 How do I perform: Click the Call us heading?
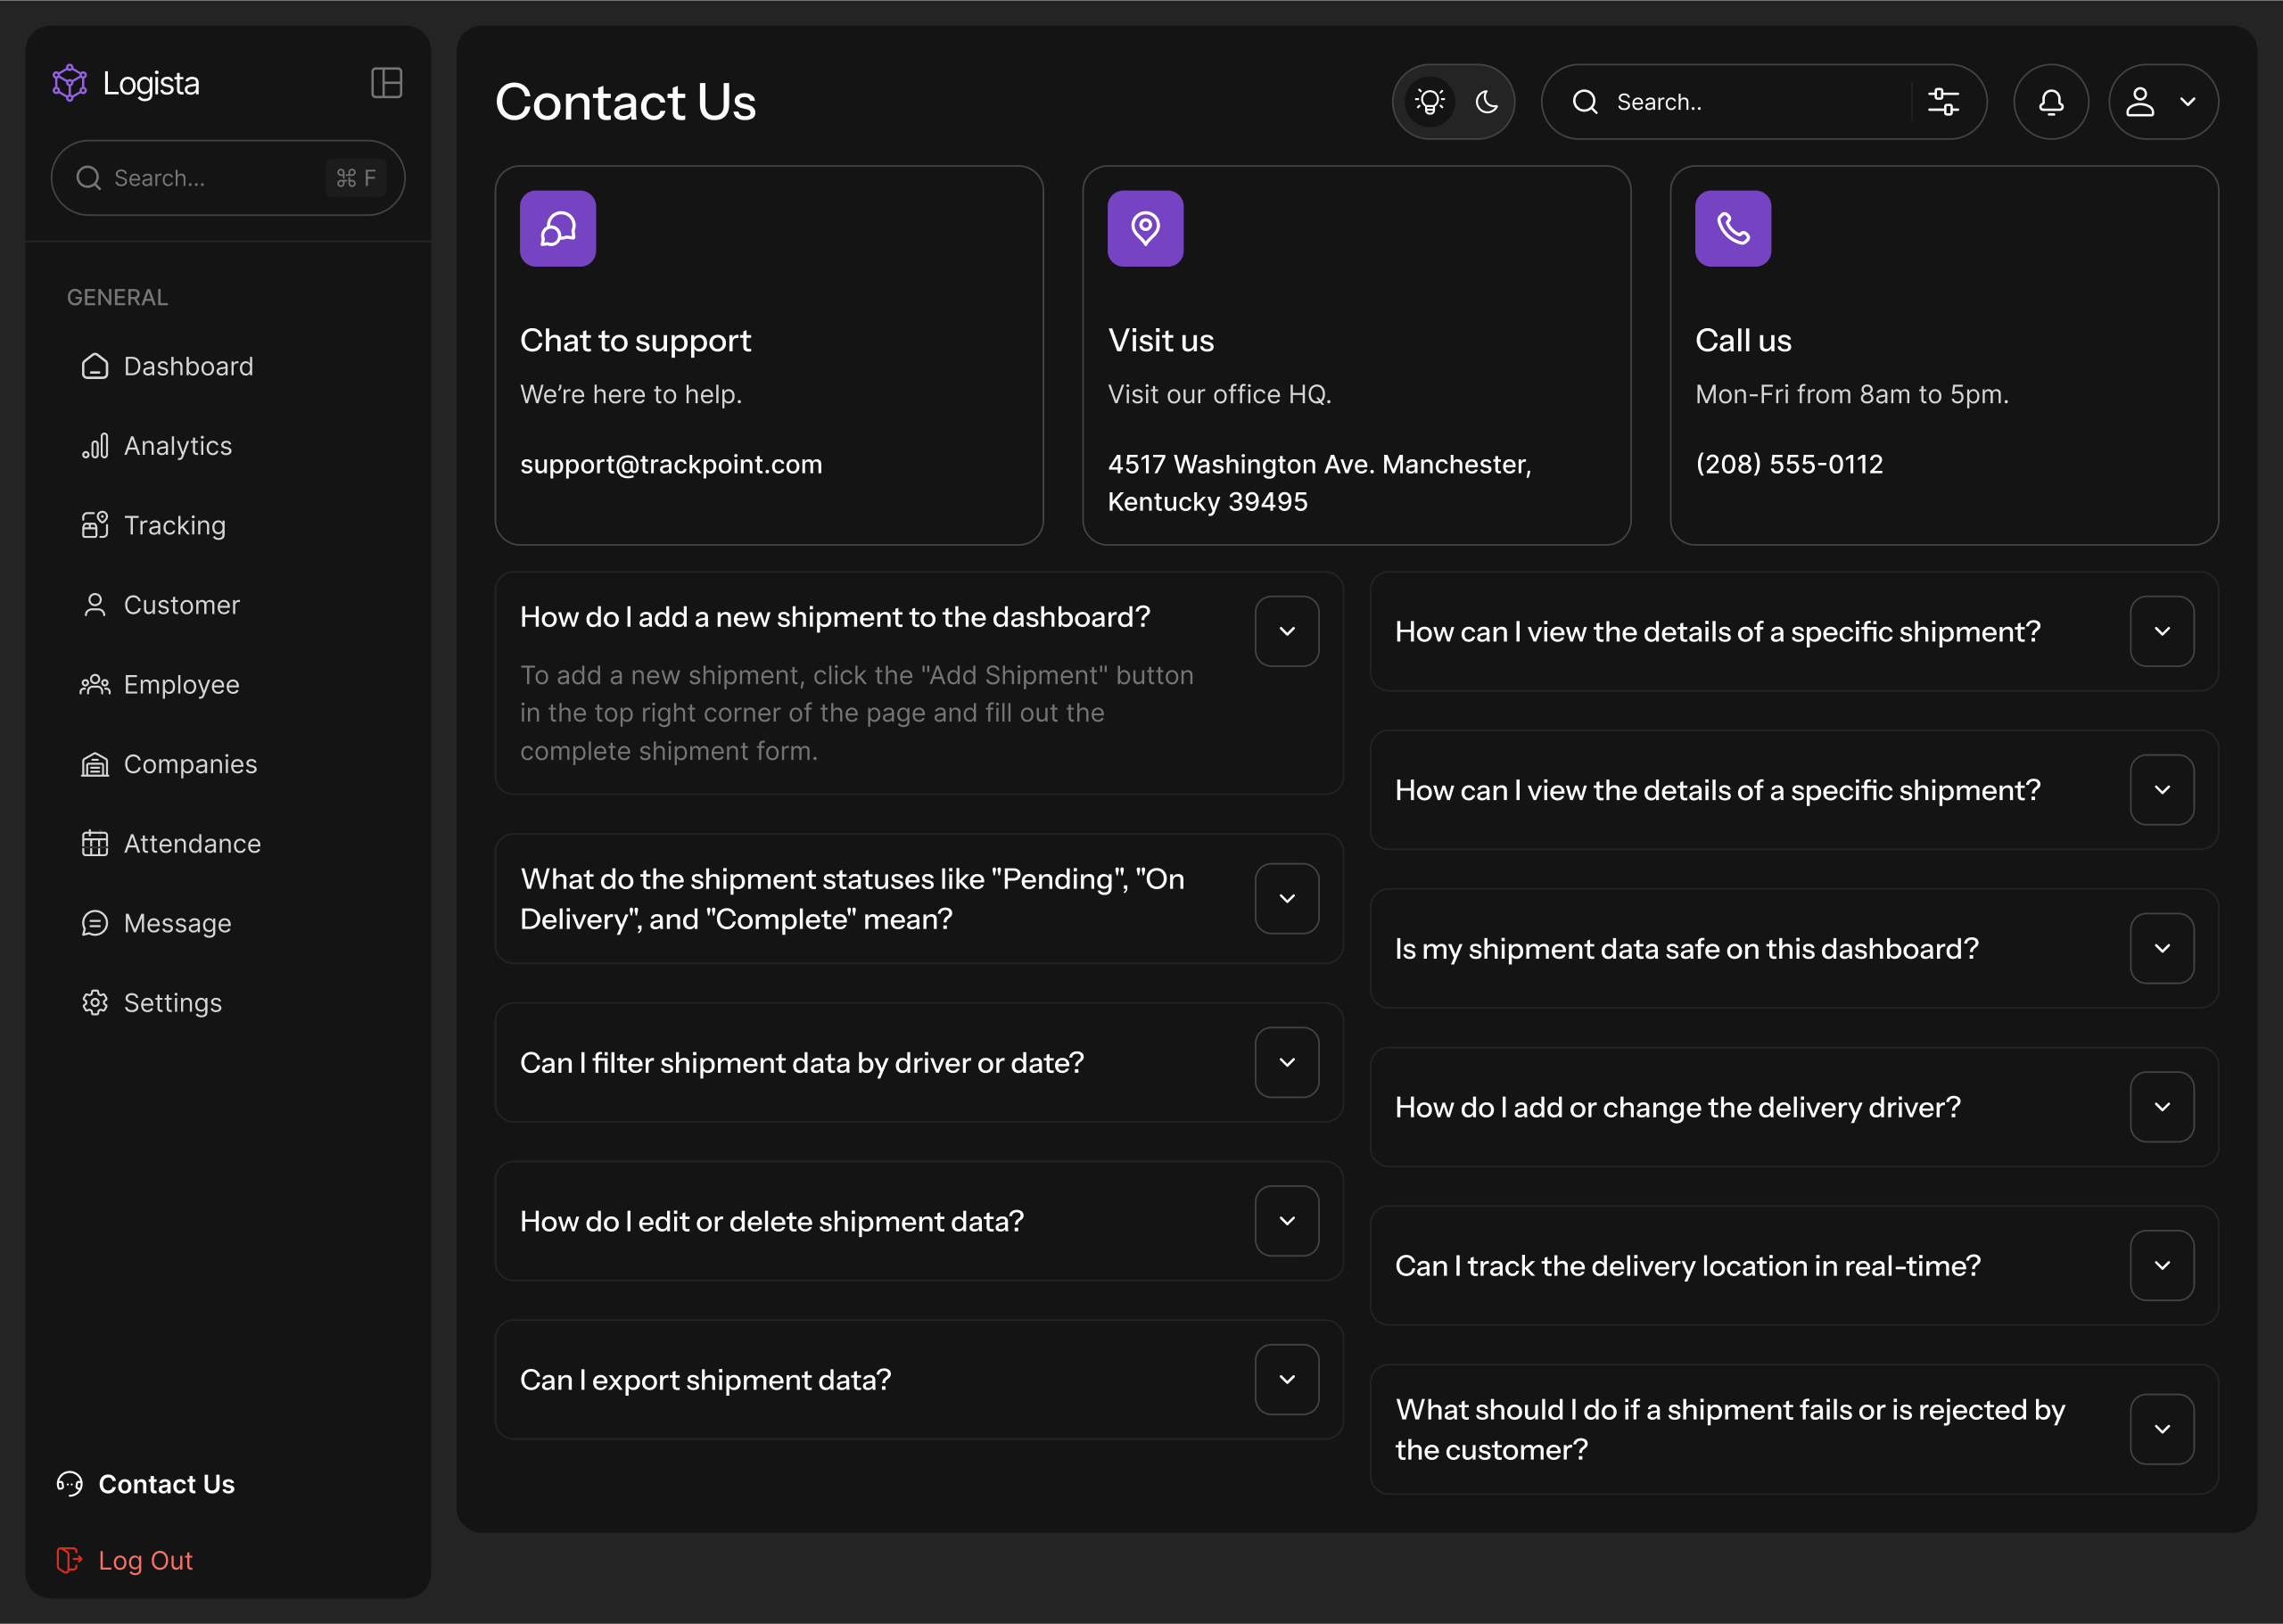click(x=1743, y=341)
